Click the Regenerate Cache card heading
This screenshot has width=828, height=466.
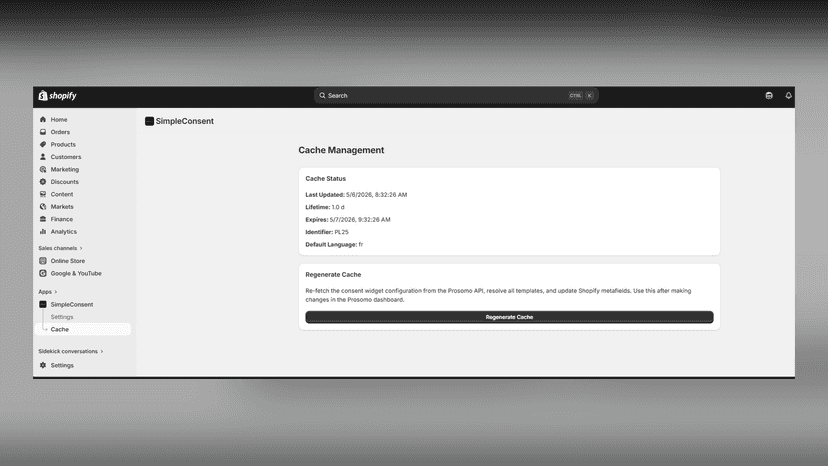click(x=333, y=275)
